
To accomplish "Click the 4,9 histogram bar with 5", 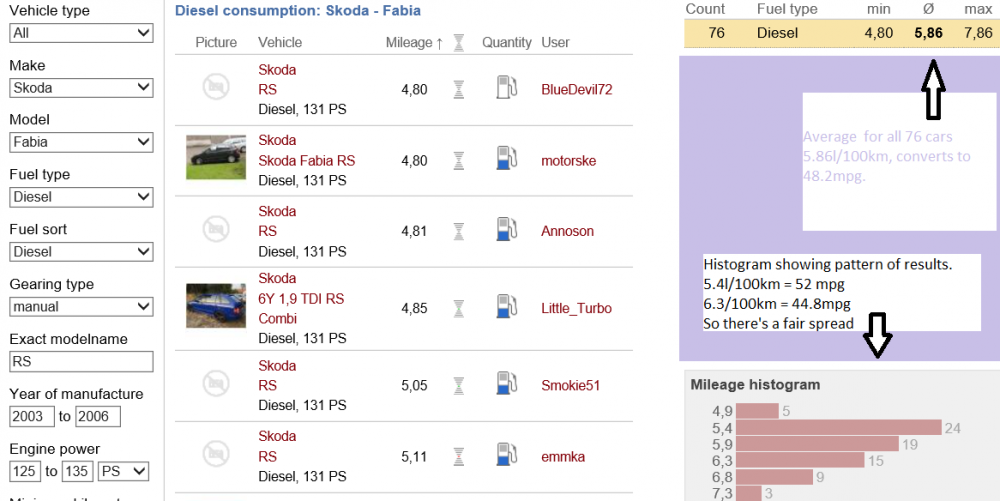I will pyautogui.click(x=757, y=411).
